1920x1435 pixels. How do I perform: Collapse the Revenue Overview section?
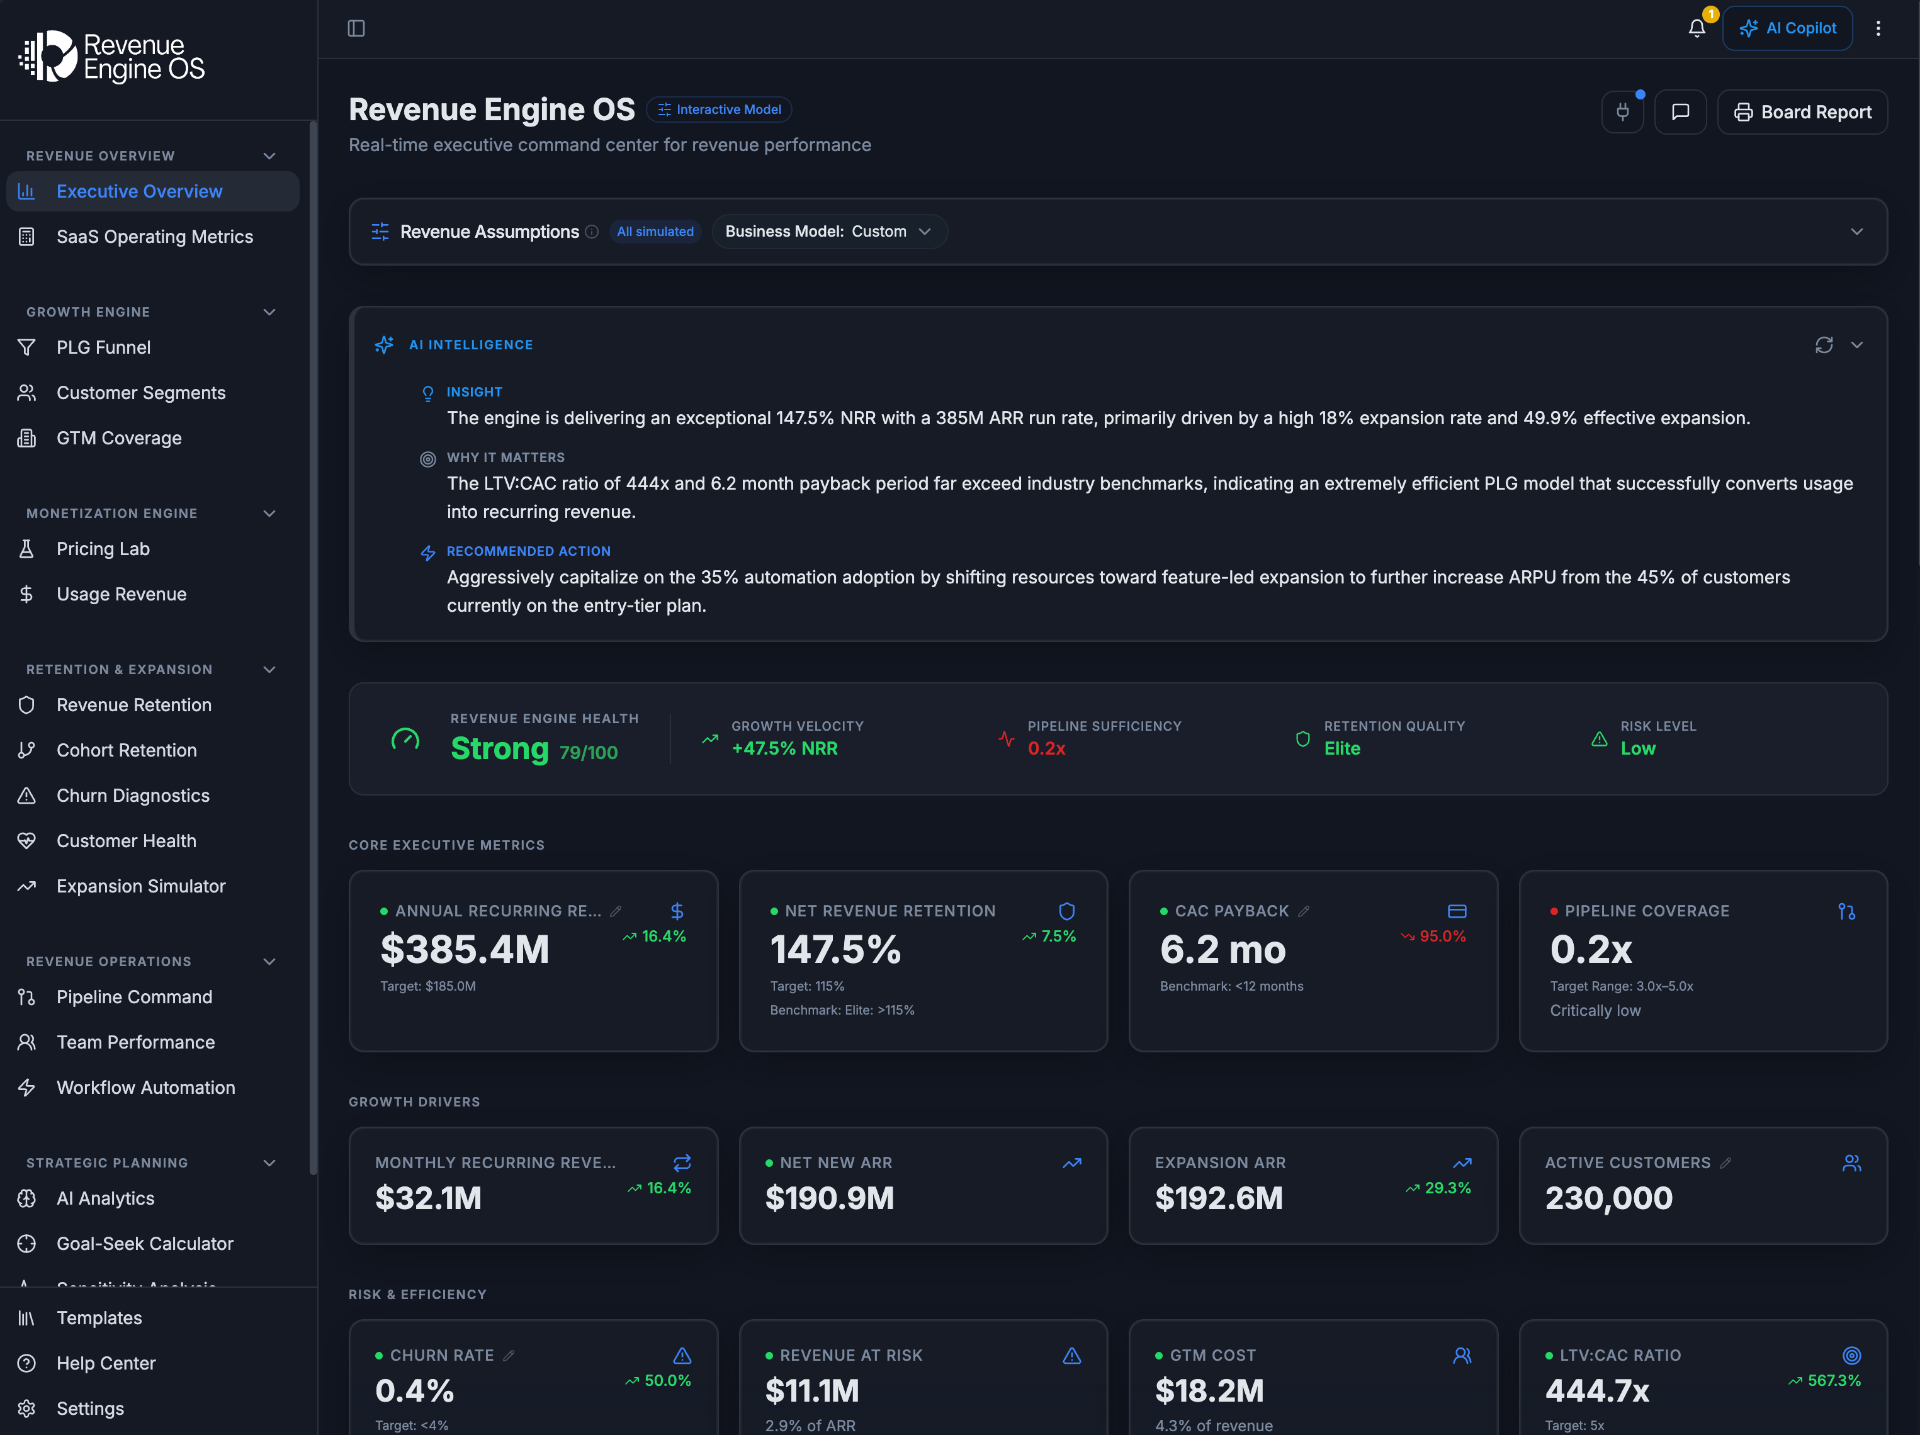coord(269,156)
